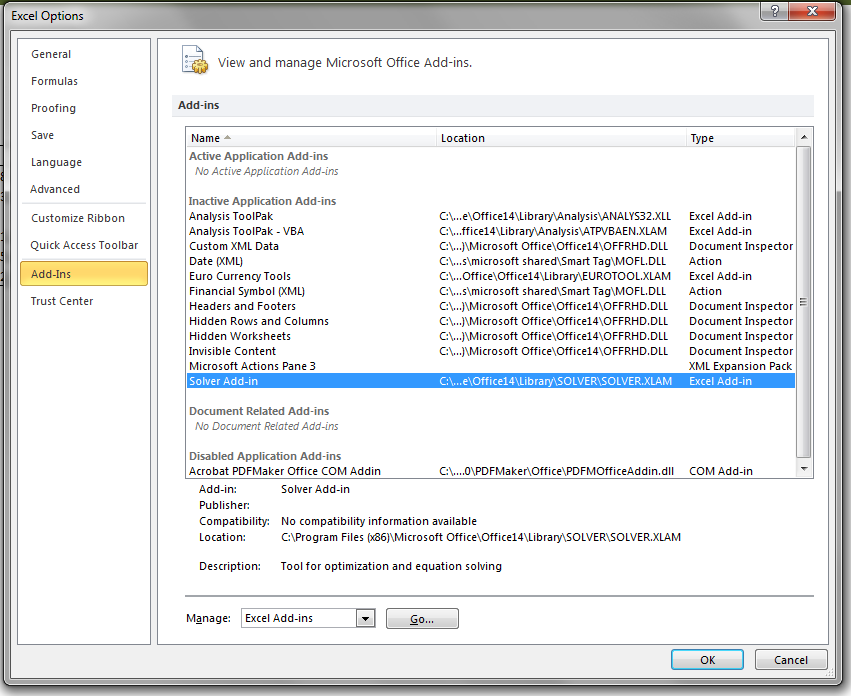Select Acrobat PDFMaker Office COM Addin
The image size is (851, 696).
tap(285, 471)
